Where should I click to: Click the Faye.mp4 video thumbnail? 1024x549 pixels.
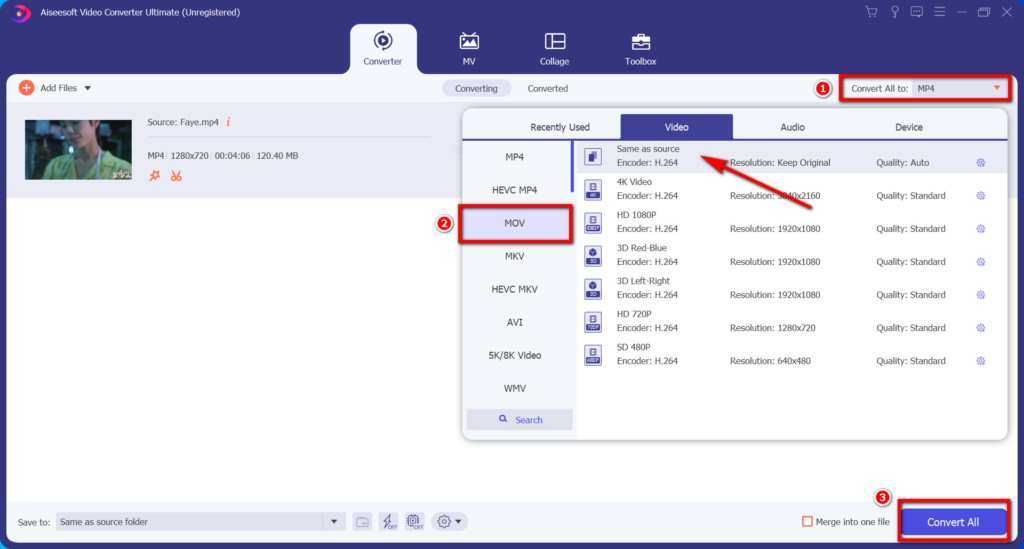[78, 150]
